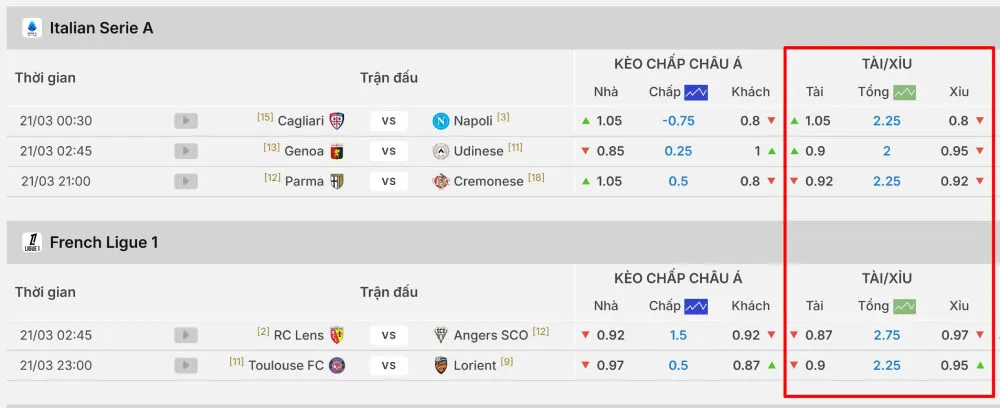Viewport: 1000px width, 408px height.
Task: Open total goals chart icon in Ligue 1
Action: click(905, 306)
